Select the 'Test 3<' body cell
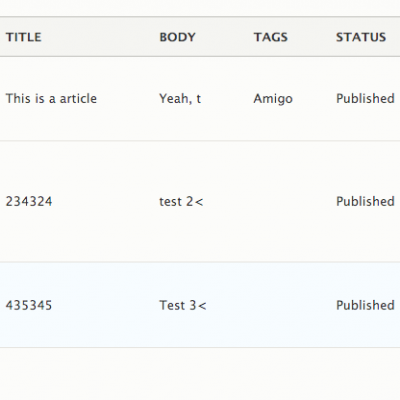Screen dimensions: 400x400 183,305
